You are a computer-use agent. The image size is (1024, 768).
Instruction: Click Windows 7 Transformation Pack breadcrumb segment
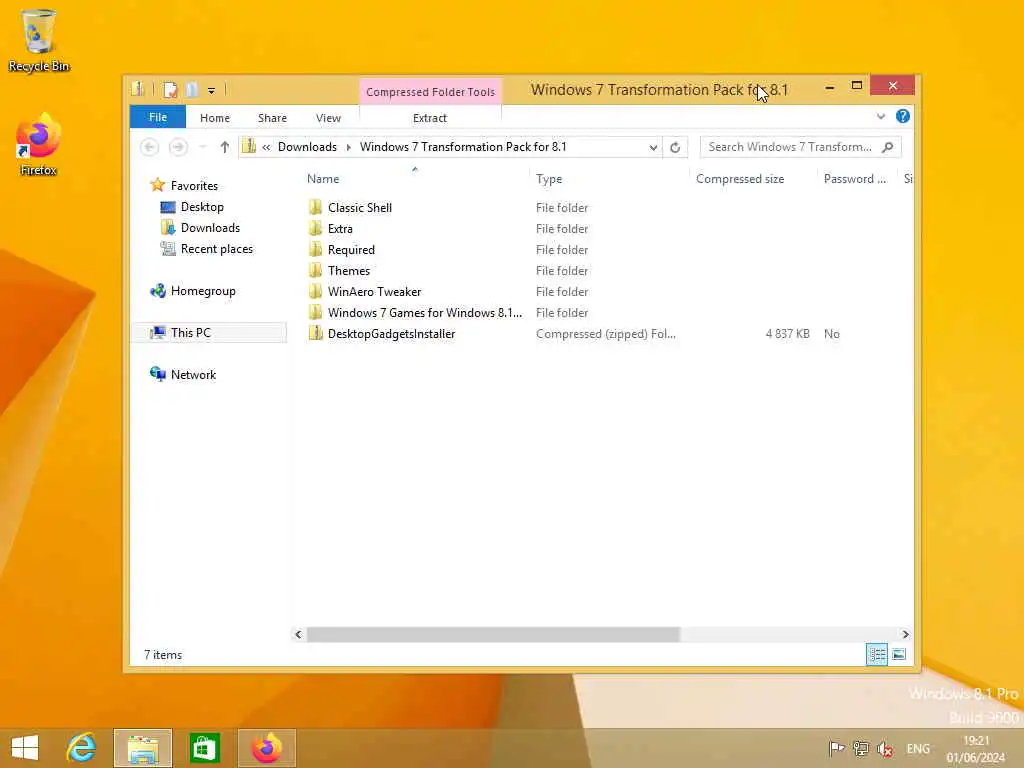pos(463,147)
